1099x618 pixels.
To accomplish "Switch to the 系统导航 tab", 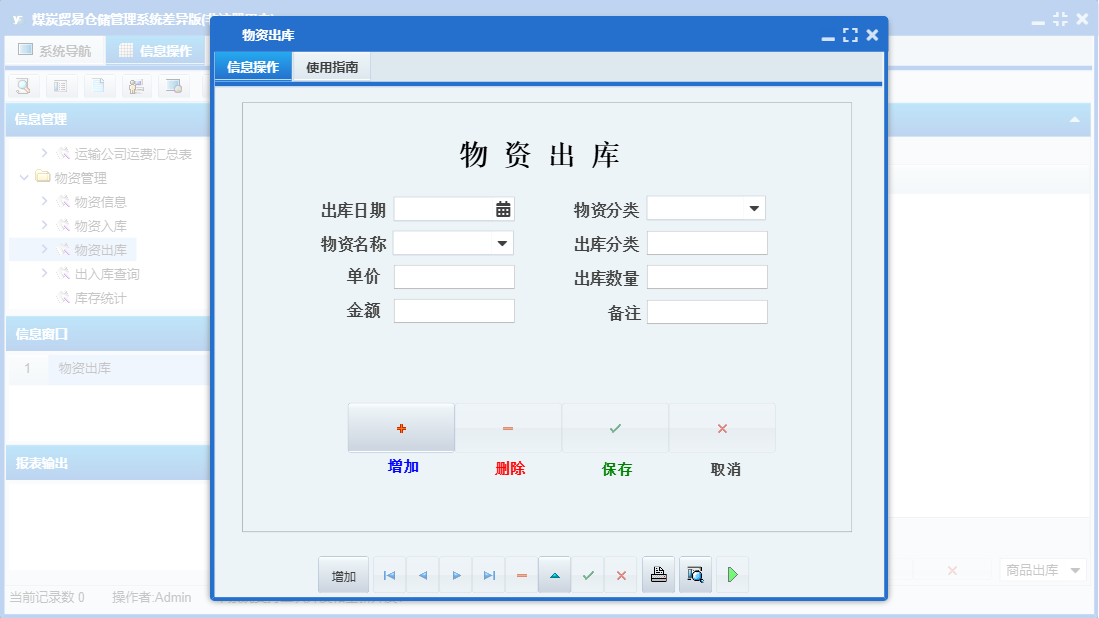I will 55,50.
